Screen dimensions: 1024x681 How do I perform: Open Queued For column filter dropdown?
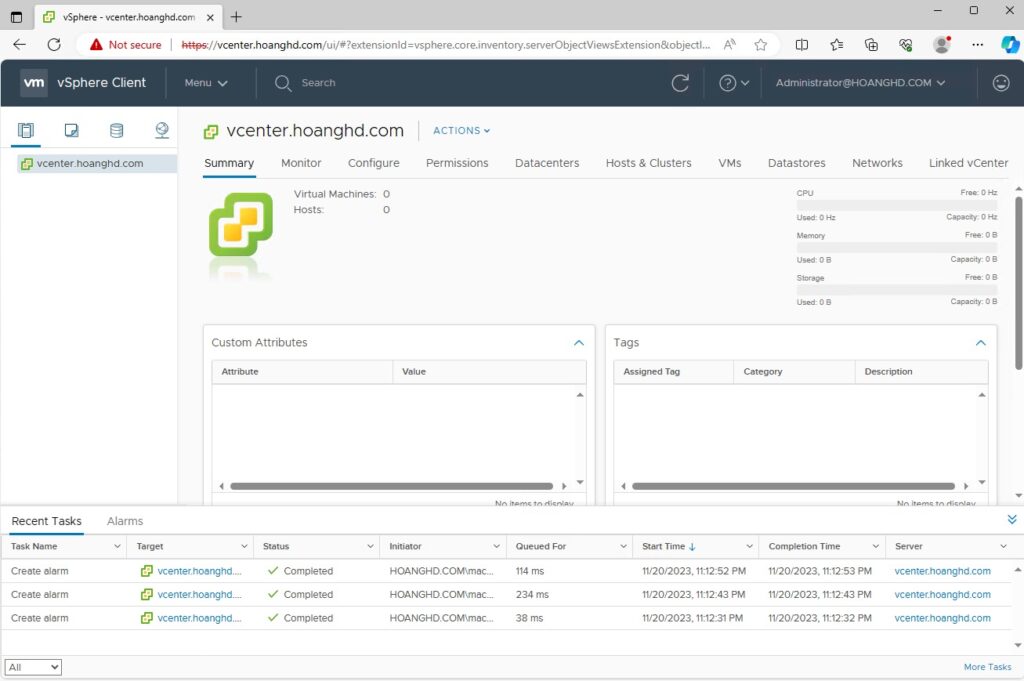[623, 546]
